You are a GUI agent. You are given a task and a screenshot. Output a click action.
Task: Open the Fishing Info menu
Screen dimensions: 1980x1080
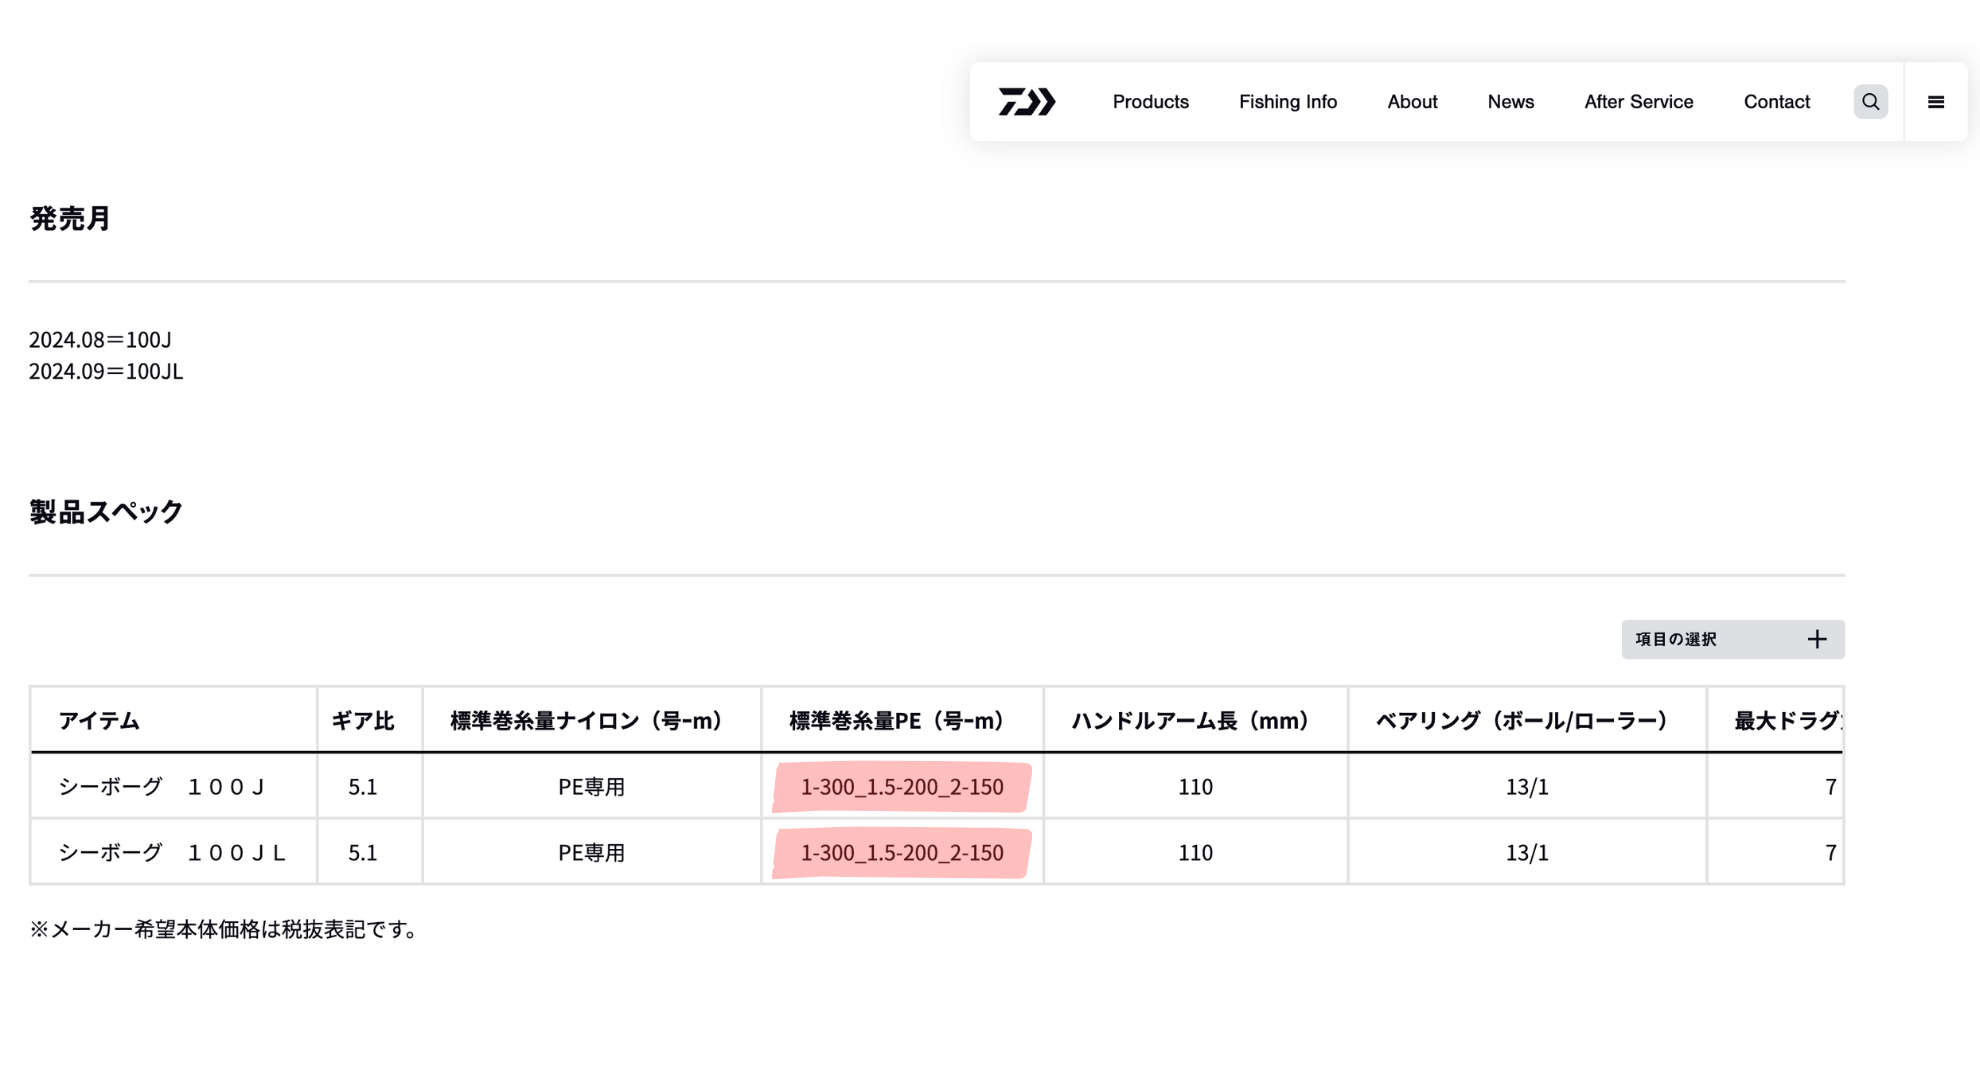pos(1288,102)
